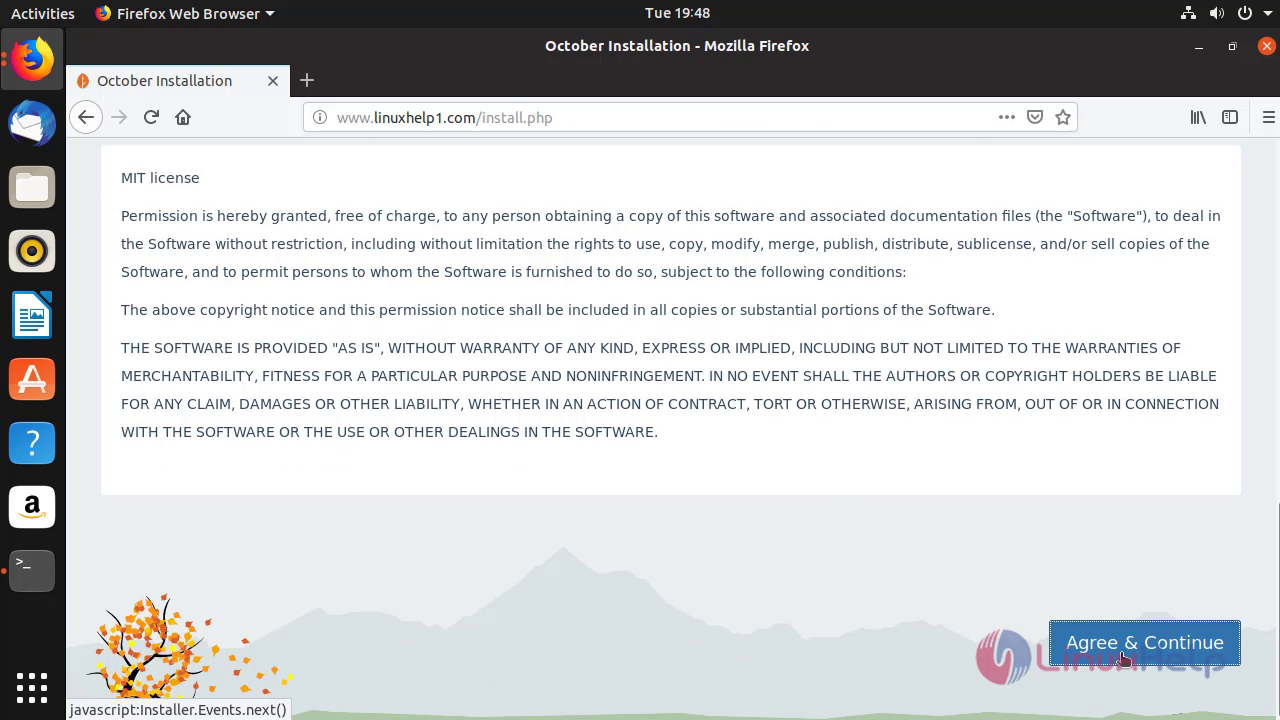
Task: Open the network status indicator
Action: [1188, 13]
